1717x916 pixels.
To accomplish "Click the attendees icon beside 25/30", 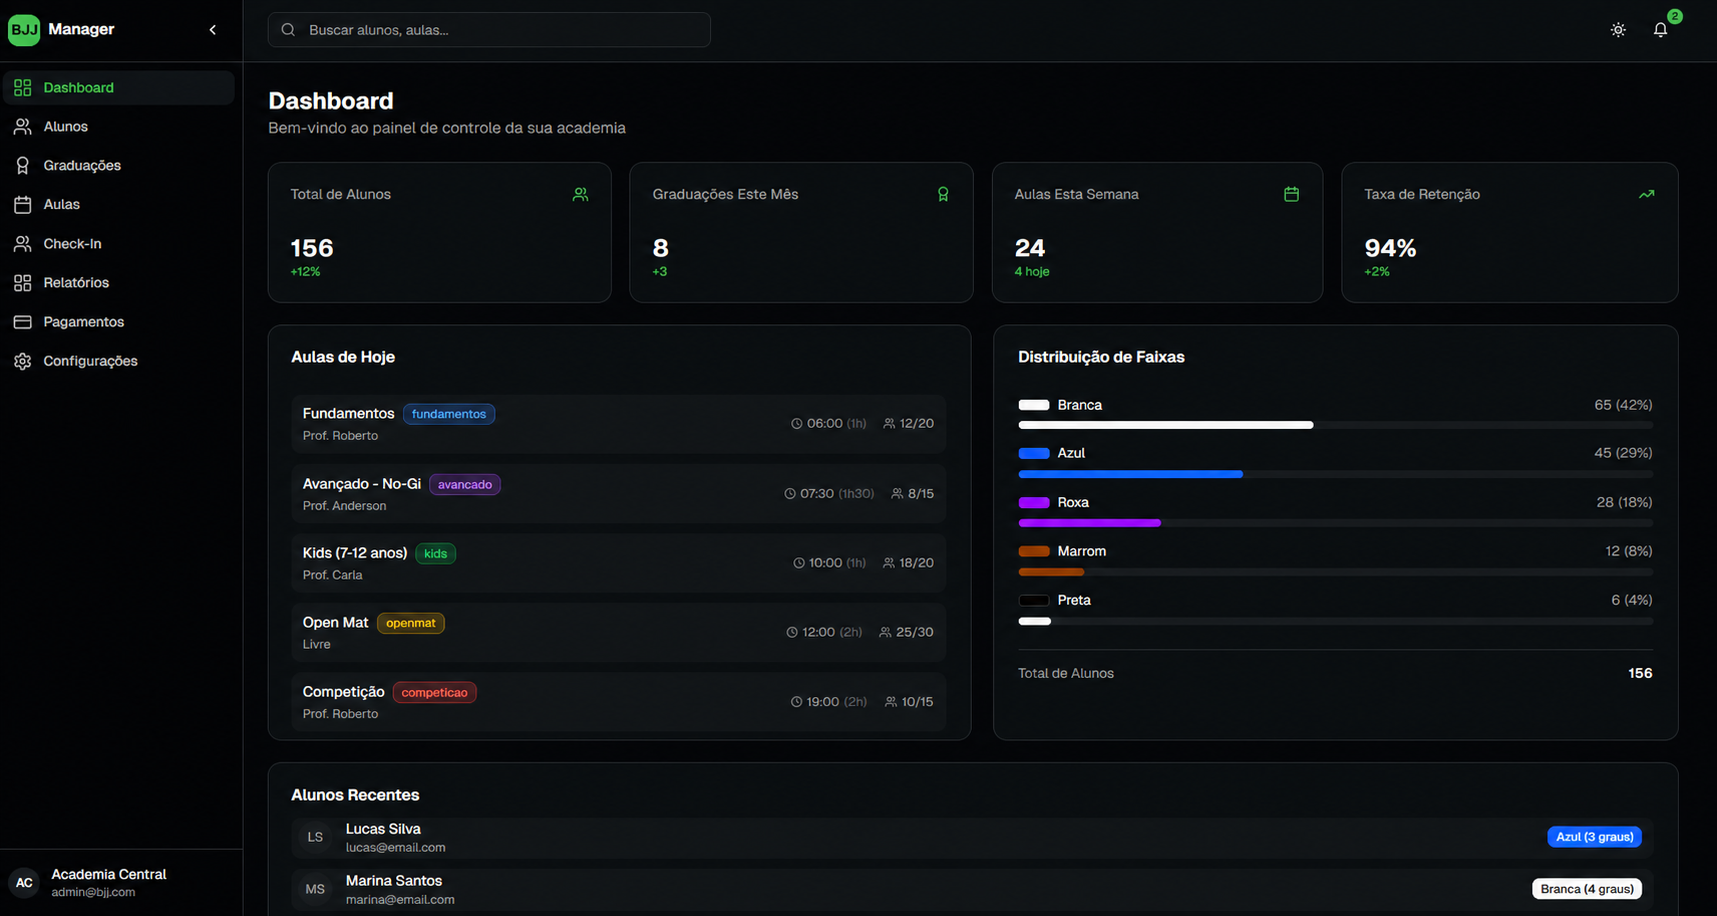I will [885, 632].
